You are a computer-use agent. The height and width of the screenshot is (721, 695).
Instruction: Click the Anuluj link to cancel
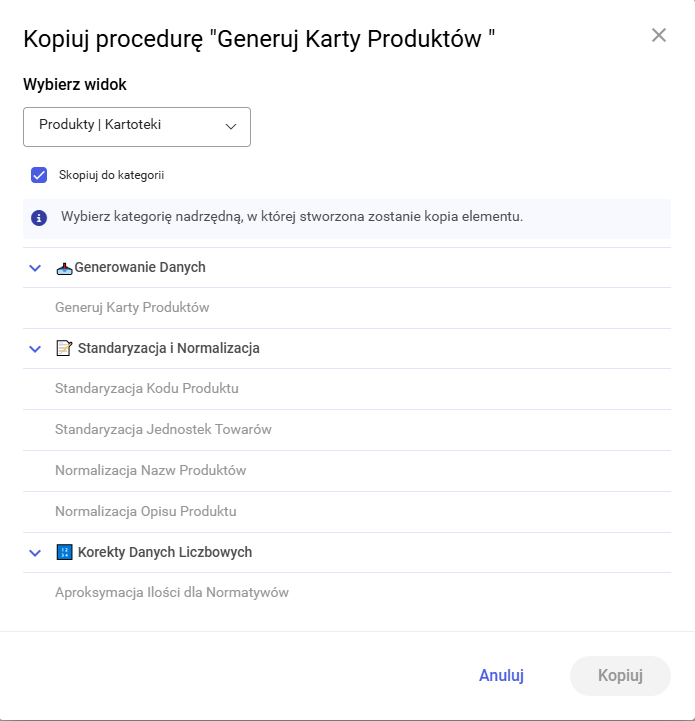pyautogui.click(x=501, y=675)
